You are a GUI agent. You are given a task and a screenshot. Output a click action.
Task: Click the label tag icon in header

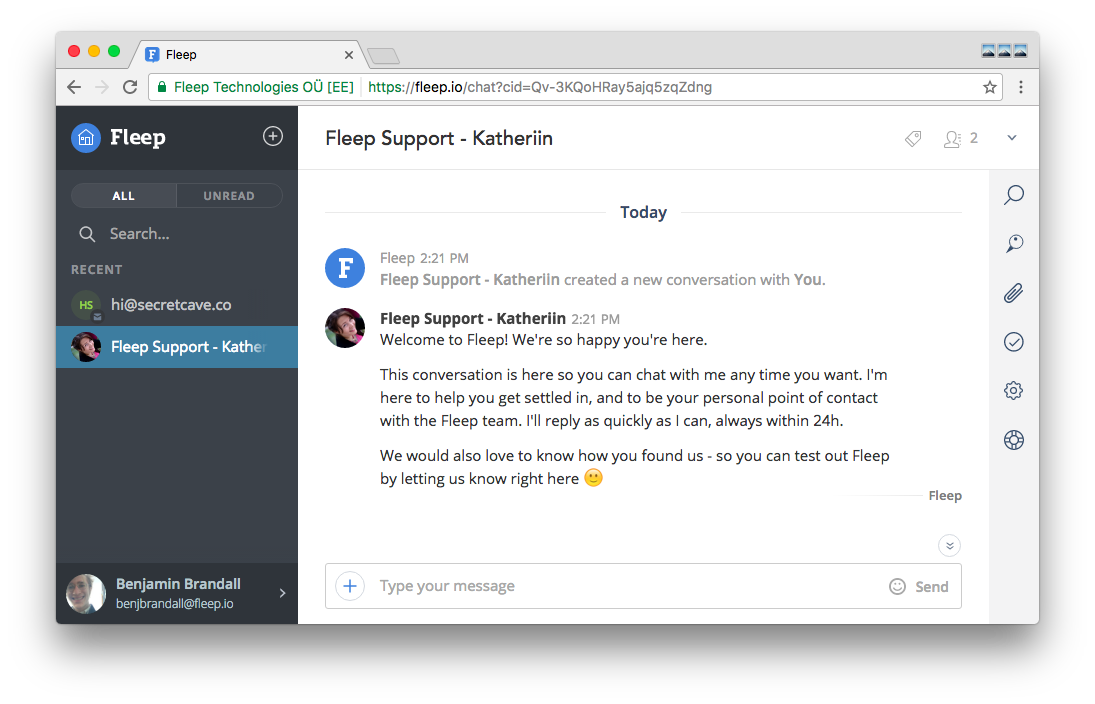[x=913, y=139]
